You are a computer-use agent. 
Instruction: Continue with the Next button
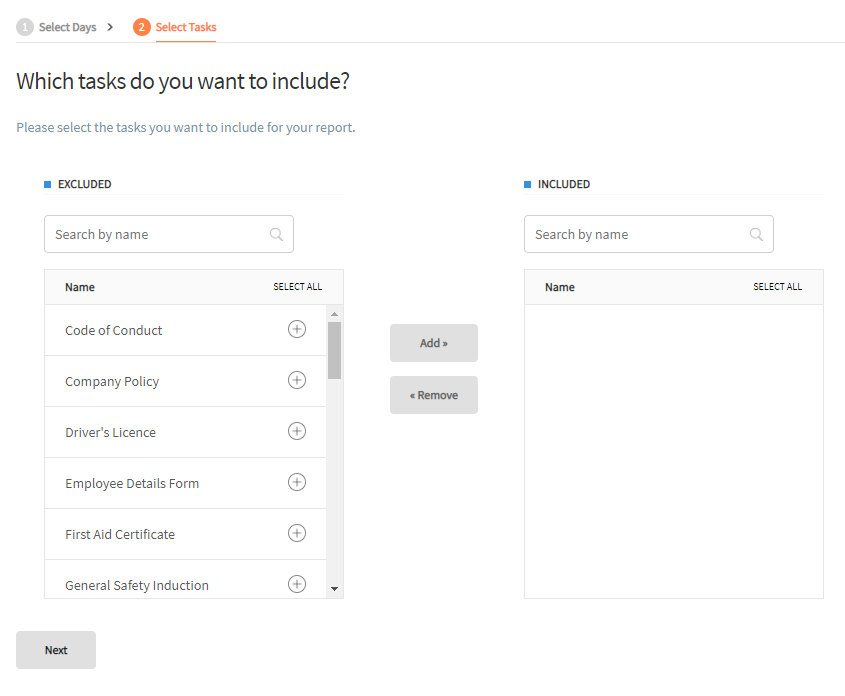pyautogui.click(x=56, y=650)
